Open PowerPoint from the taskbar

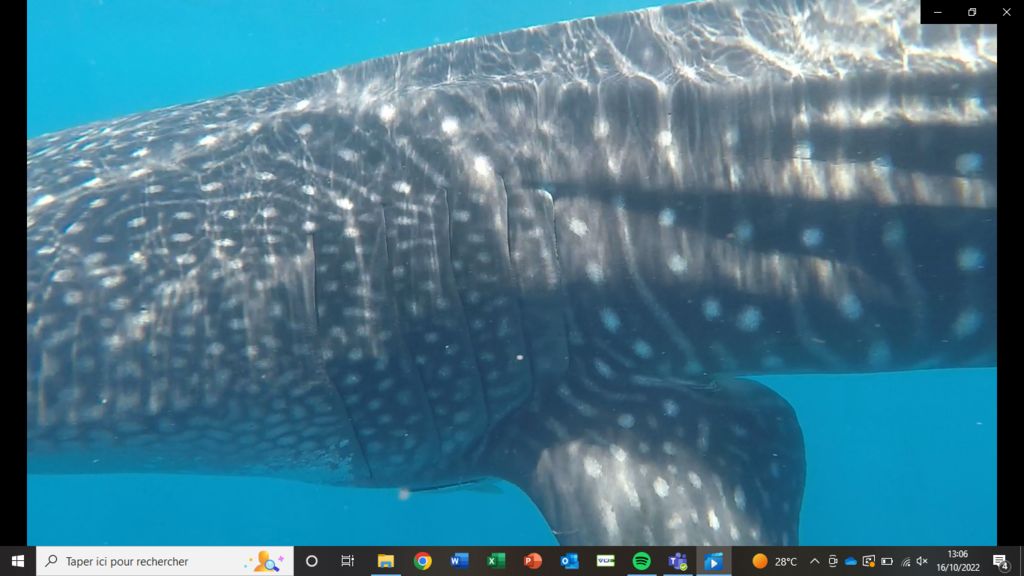533,561
